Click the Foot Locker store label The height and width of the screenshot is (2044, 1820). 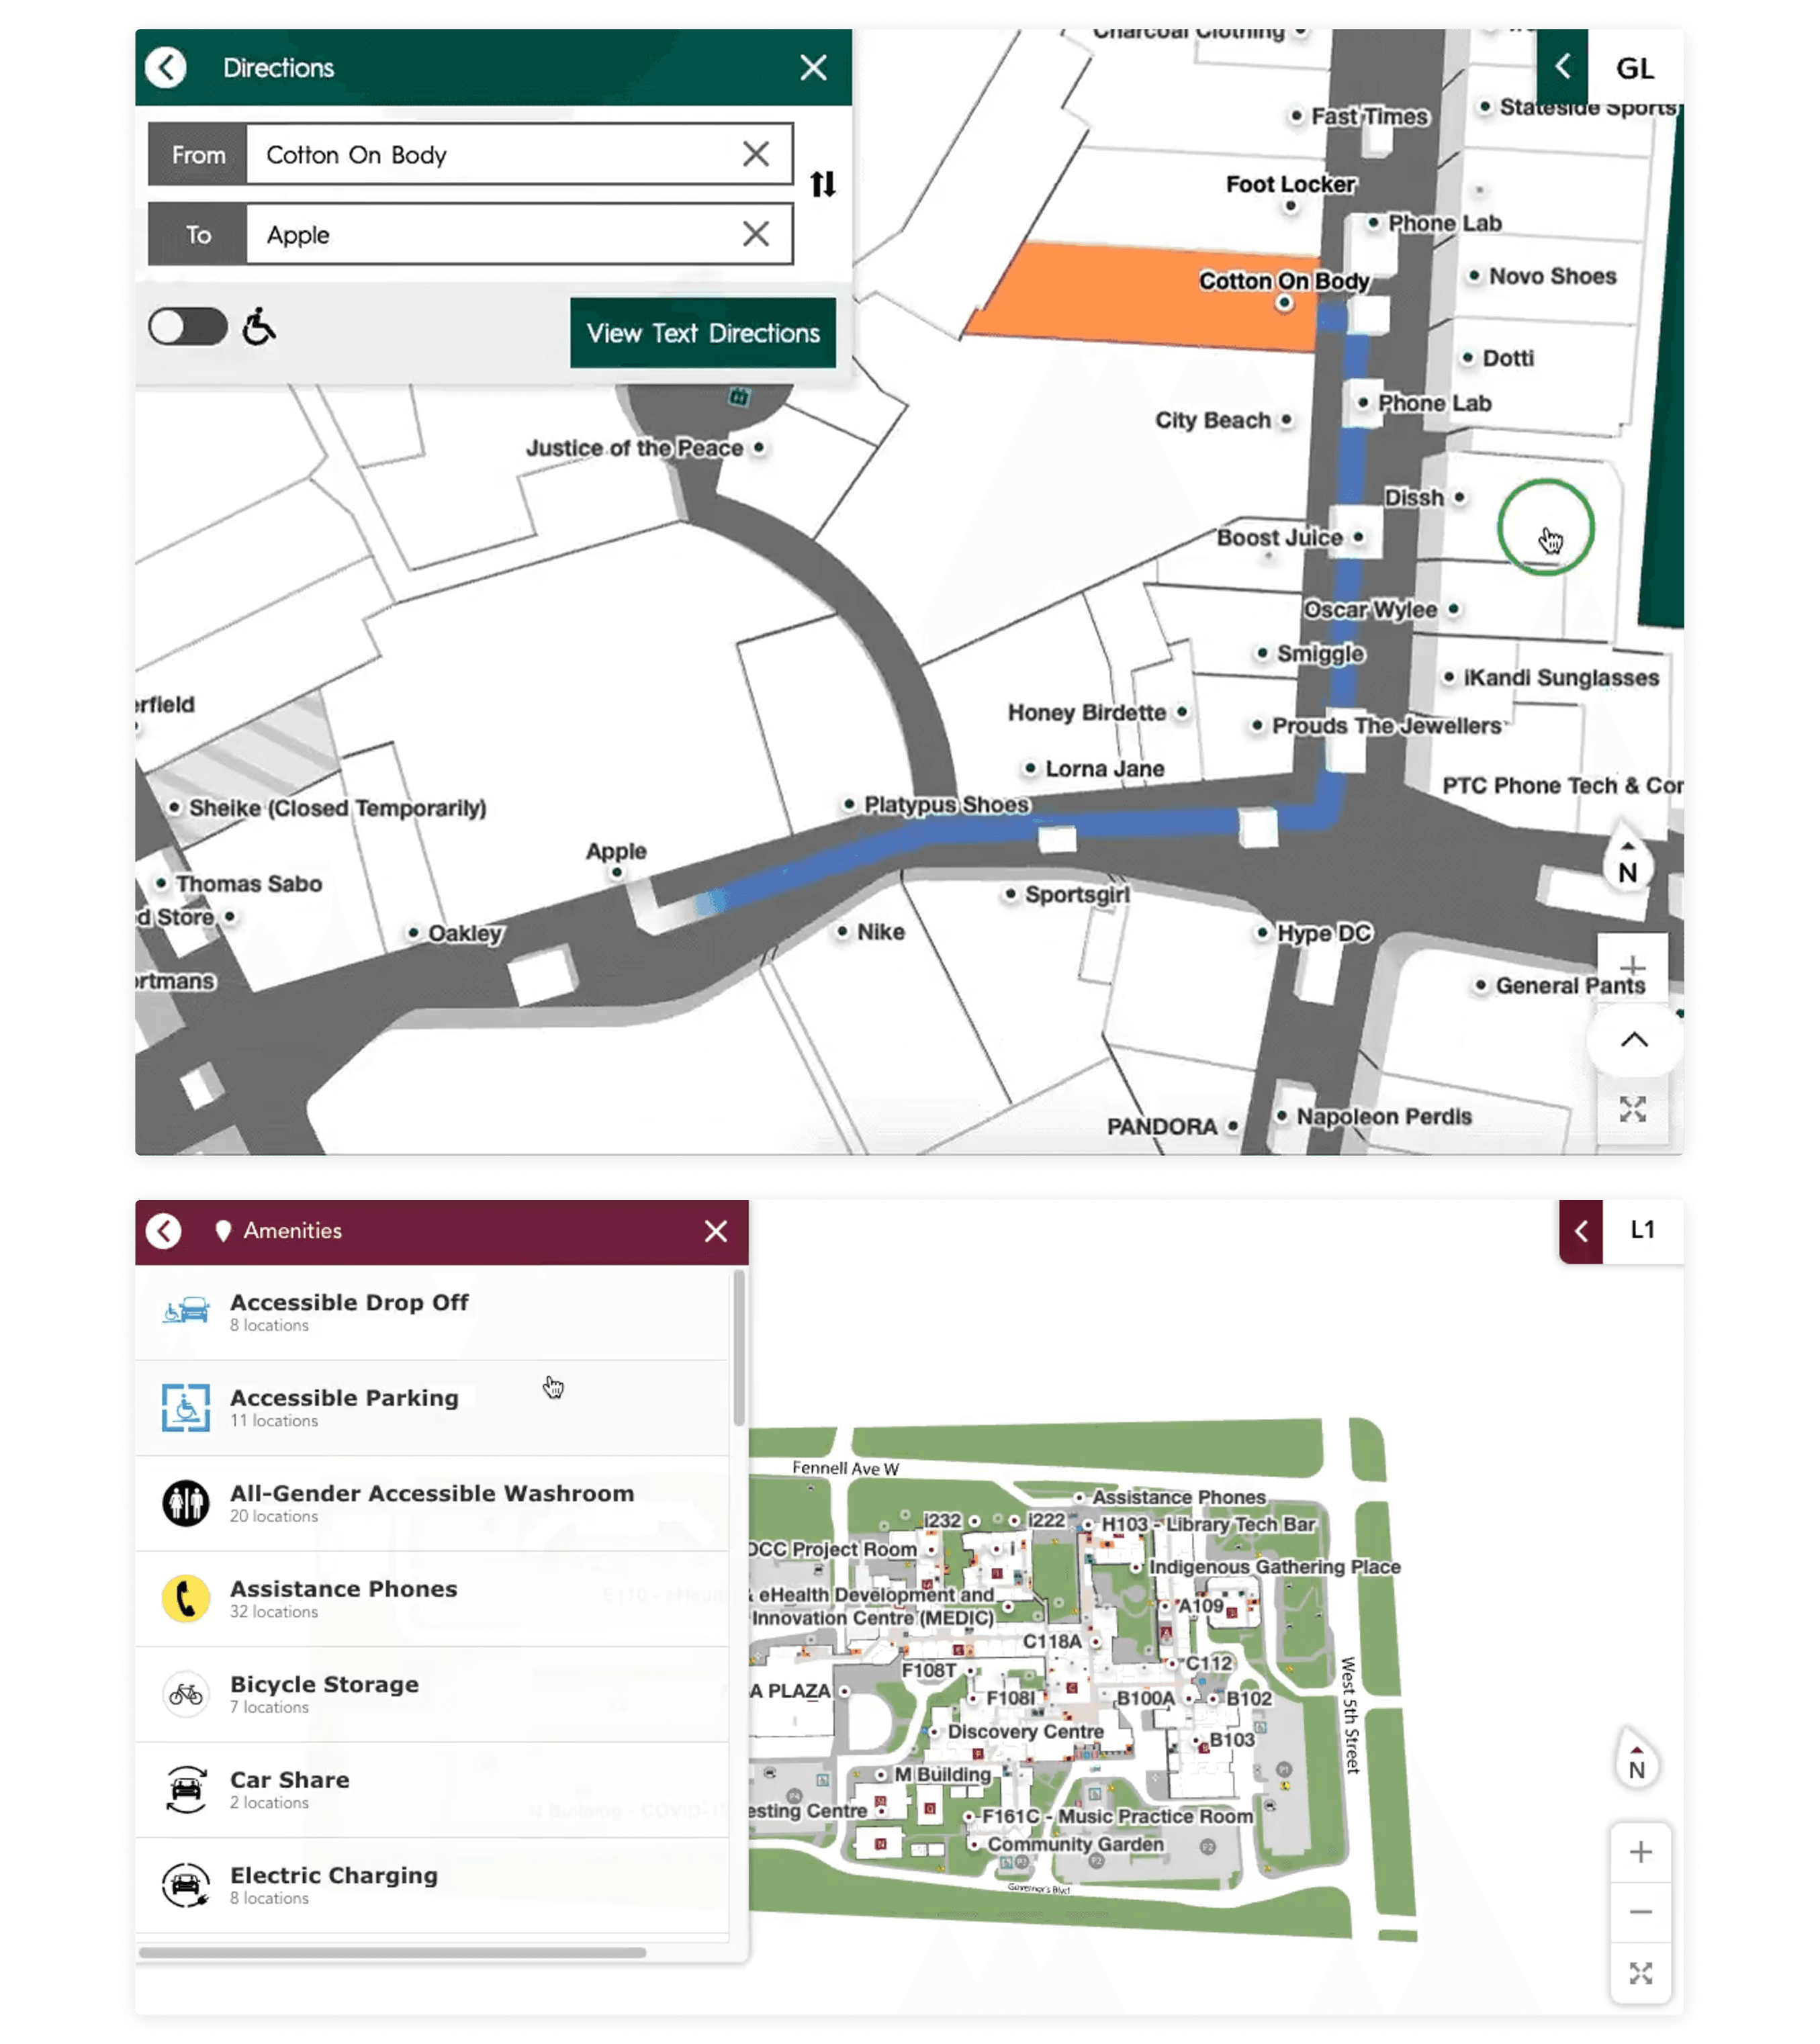[1290, 184]
